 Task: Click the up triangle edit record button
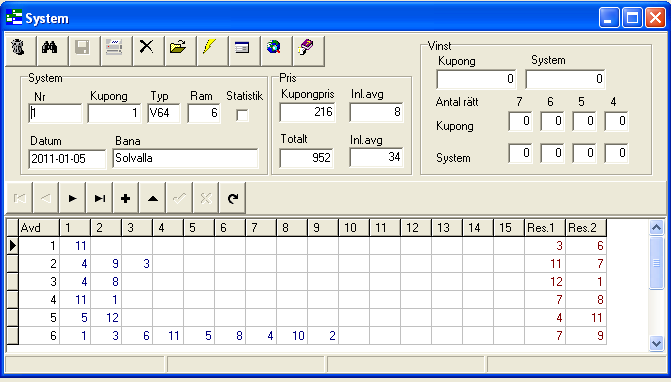pyautogui.click(x=152, y=198)
